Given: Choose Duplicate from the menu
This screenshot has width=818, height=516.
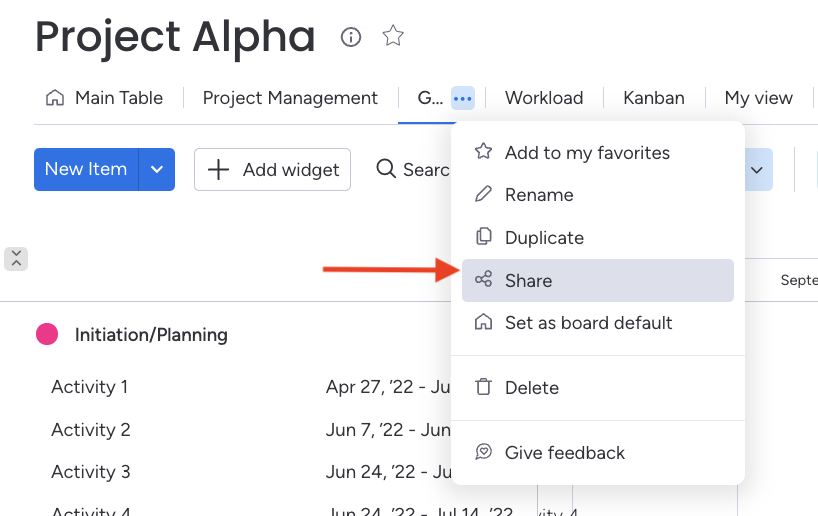Looking at the screenshot, I should (x=544, y=238).
